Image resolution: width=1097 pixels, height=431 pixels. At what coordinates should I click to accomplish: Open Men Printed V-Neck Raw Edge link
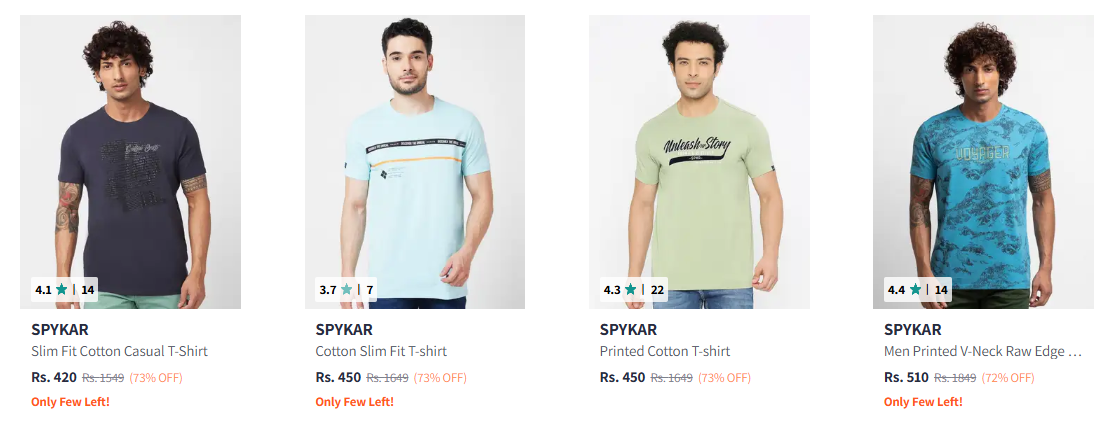point(983,351)
